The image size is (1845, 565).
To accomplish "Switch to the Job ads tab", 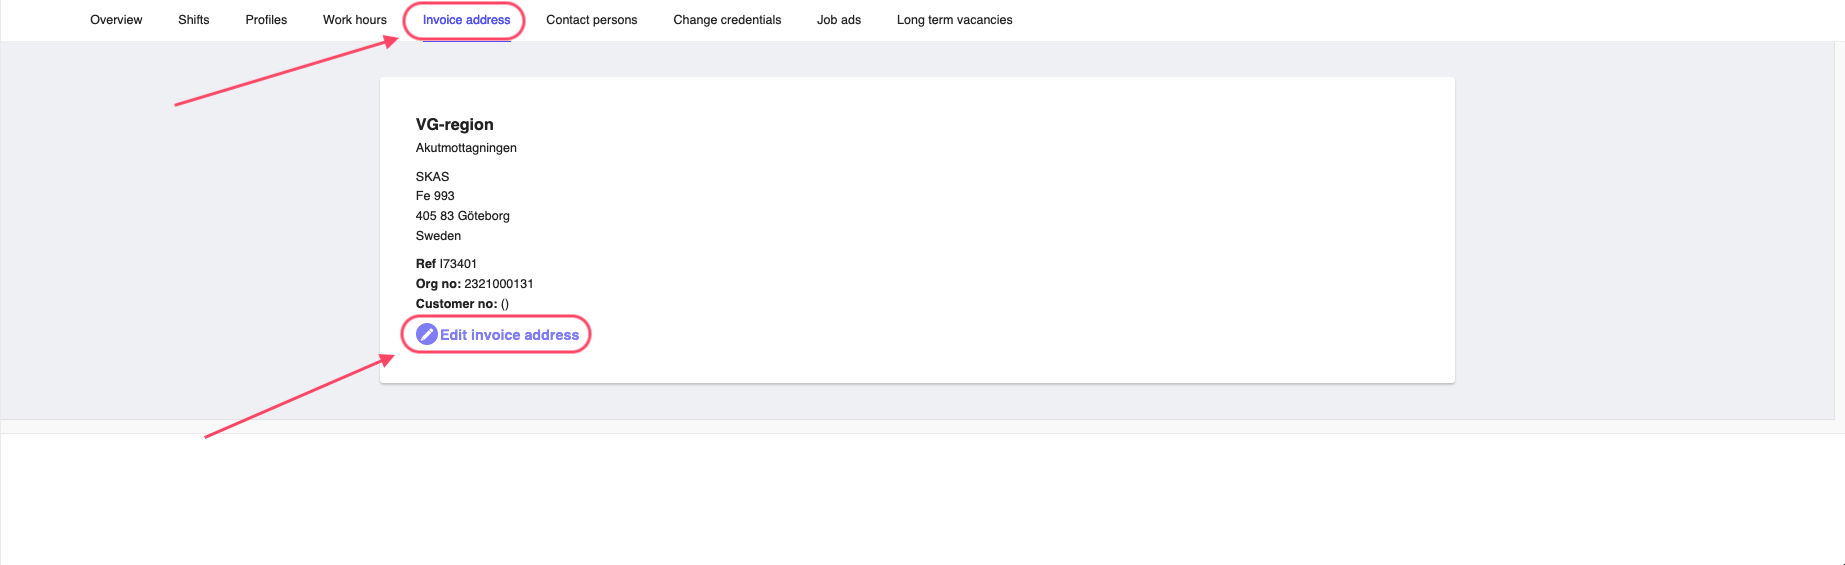I will pyautogui.click(x=839, y=20).
